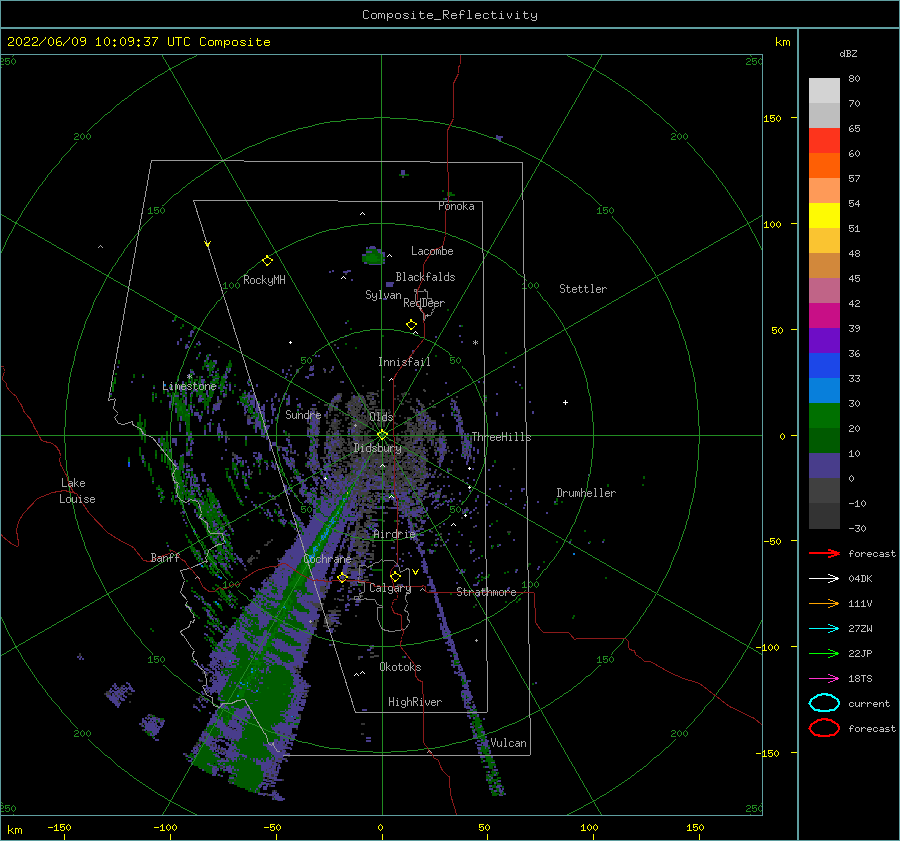Image resolution: width=900 pixels, height=841 pixels.
Task: Click the Didsbury city label
Action: pos(378,448)
